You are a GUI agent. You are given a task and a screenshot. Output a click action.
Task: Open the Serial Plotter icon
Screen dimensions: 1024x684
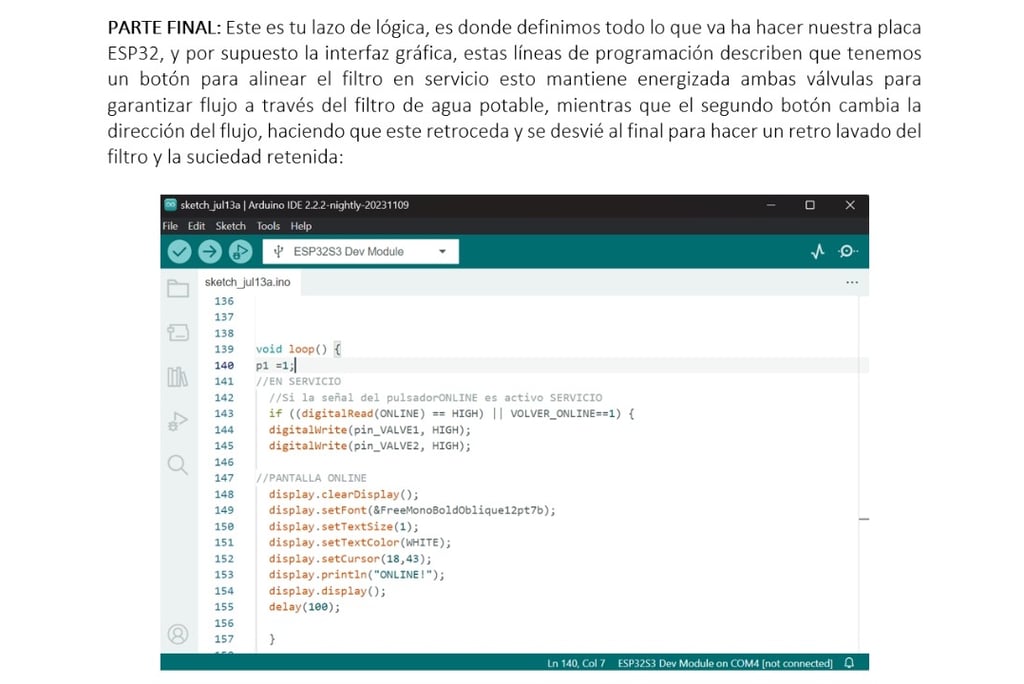pyautogui.click(x=818, y=252)
